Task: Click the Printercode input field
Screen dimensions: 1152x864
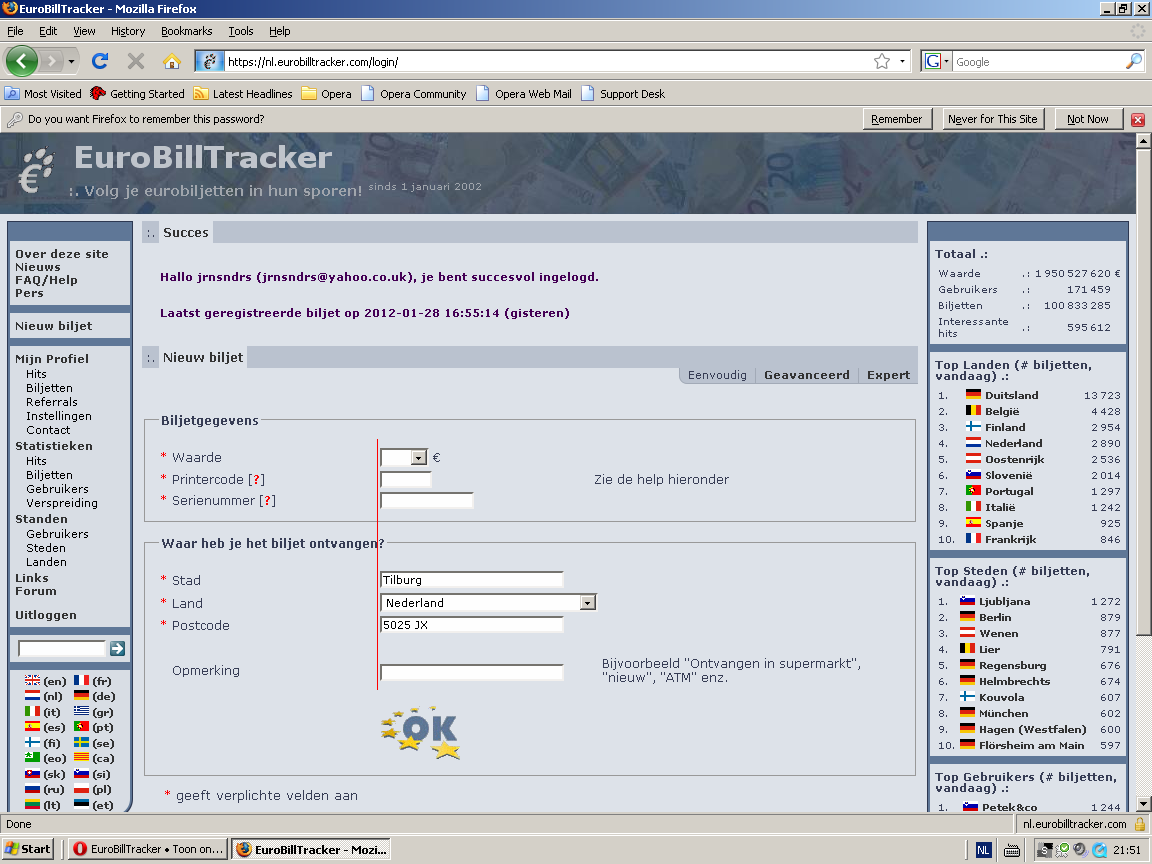Action: [x=406, y=480]
